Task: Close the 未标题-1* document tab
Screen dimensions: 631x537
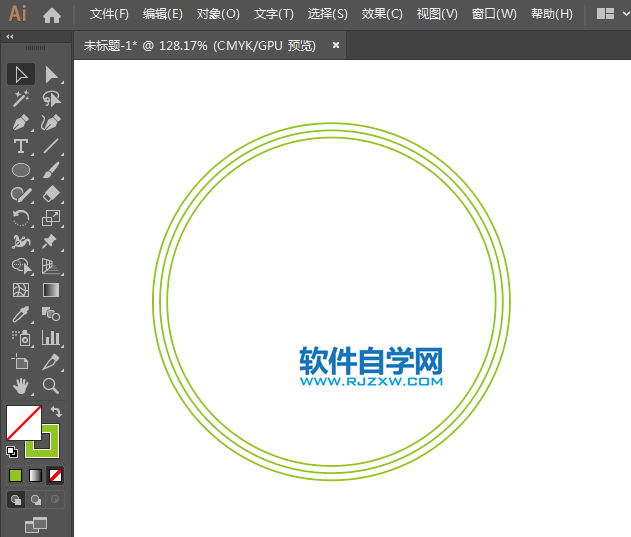Action: pos(336,45)
